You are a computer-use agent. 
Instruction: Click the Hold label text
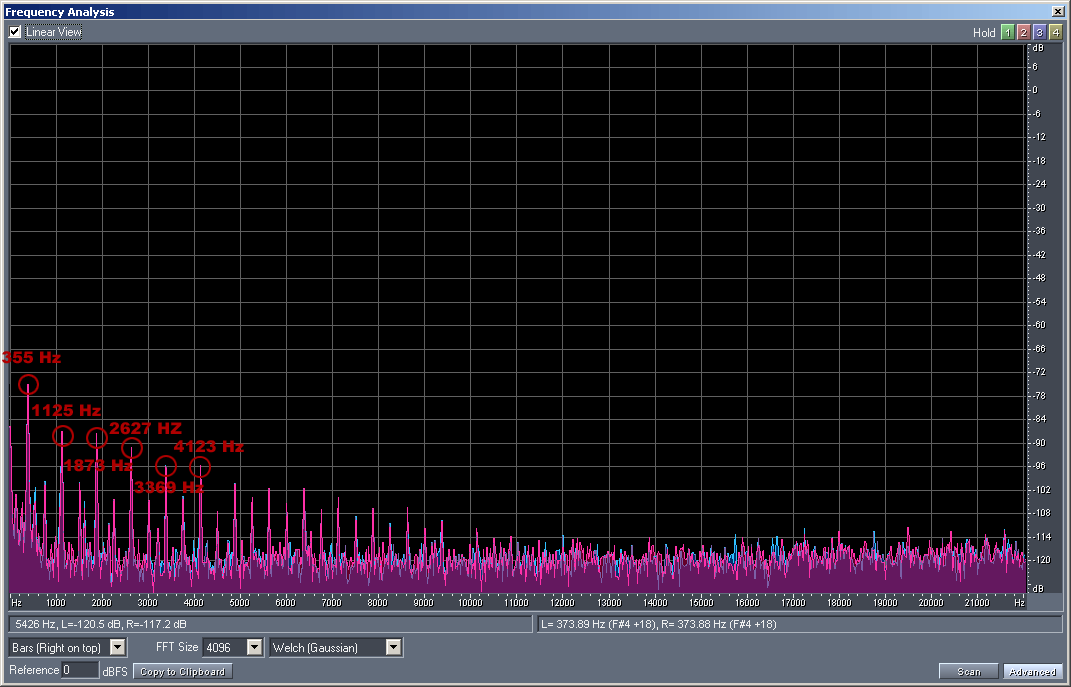click(x=984, y=33)
